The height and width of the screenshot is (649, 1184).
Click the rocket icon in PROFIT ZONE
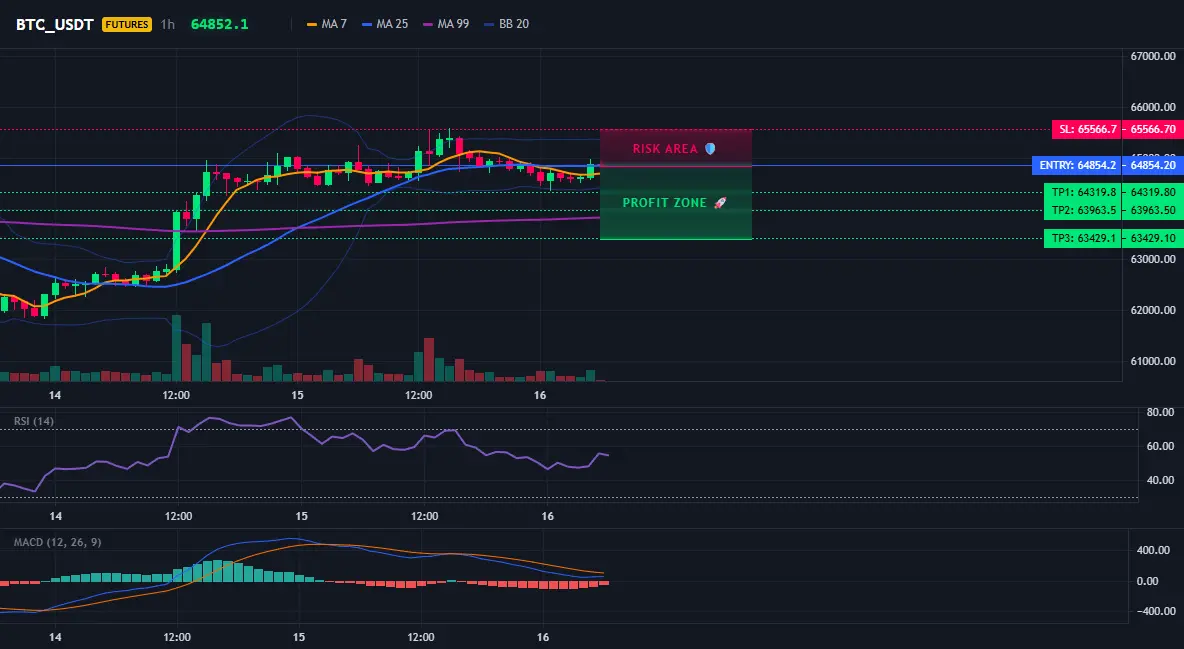click(720, 202)
